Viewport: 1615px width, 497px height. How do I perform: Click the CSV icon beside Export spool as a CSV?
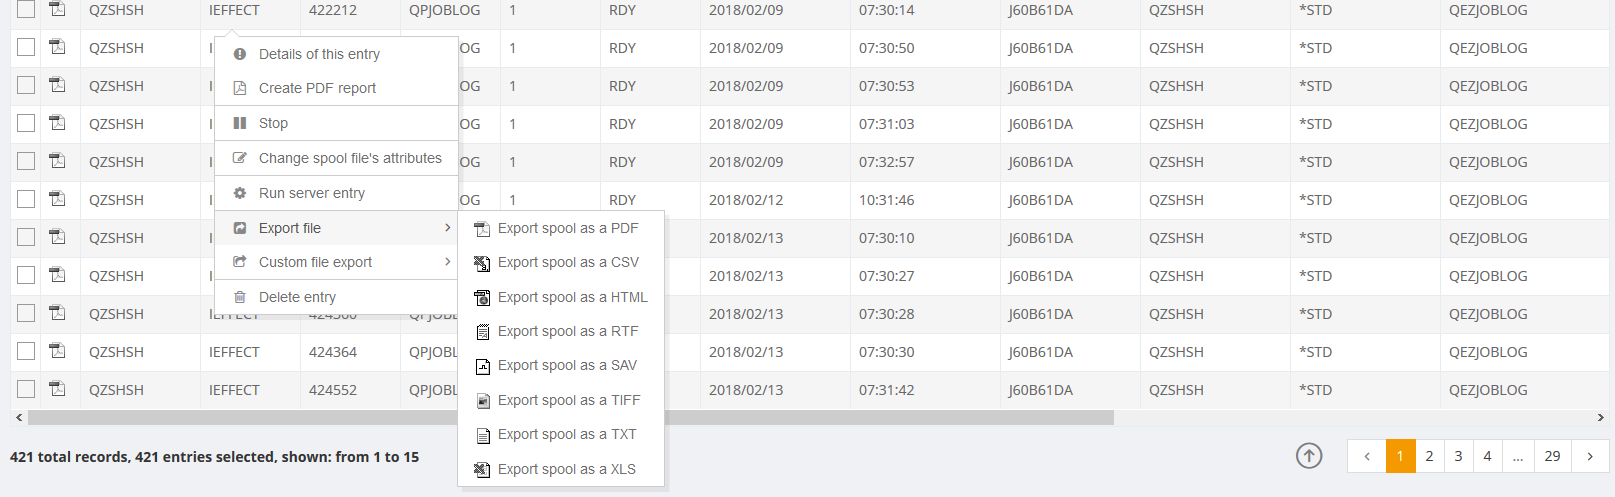482,263
